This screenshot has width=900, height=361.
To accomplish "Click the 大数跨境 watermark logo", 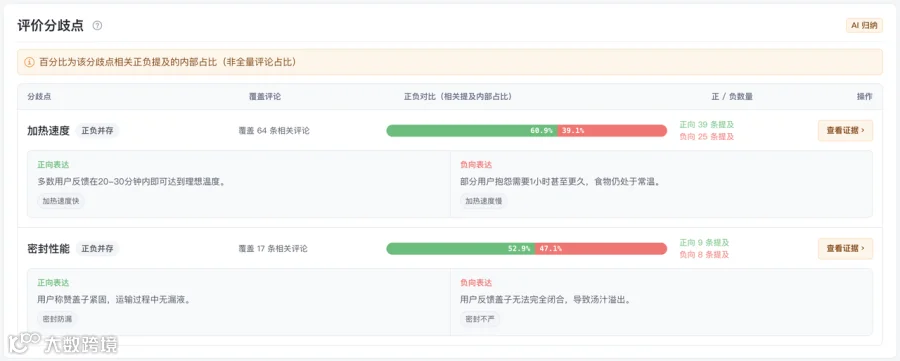I will 63,344.
